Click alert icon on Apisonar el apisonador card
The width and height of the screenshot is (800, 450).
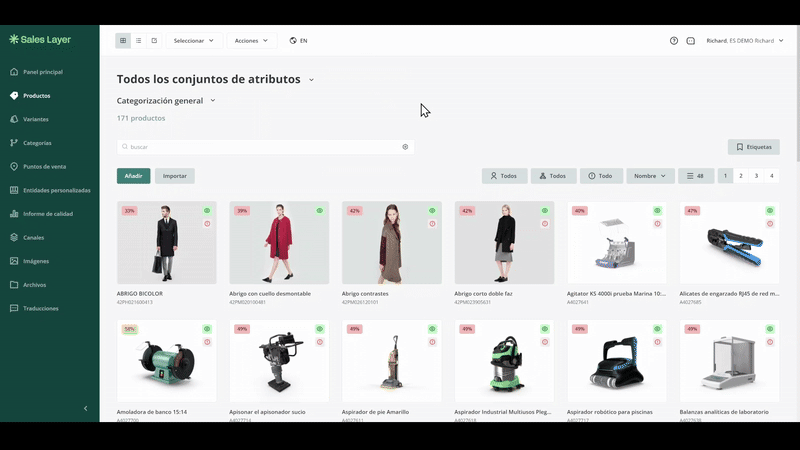[320, 342]
